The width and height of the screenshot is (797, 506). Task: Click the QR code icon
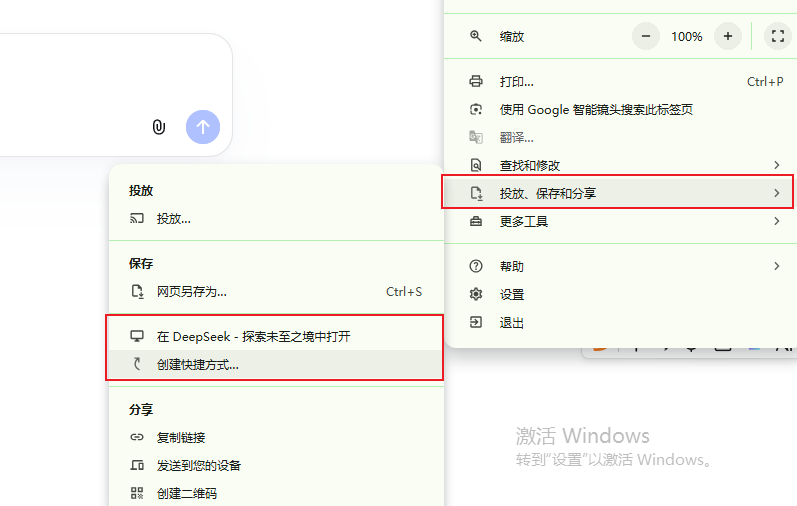(x=137, y=493)
